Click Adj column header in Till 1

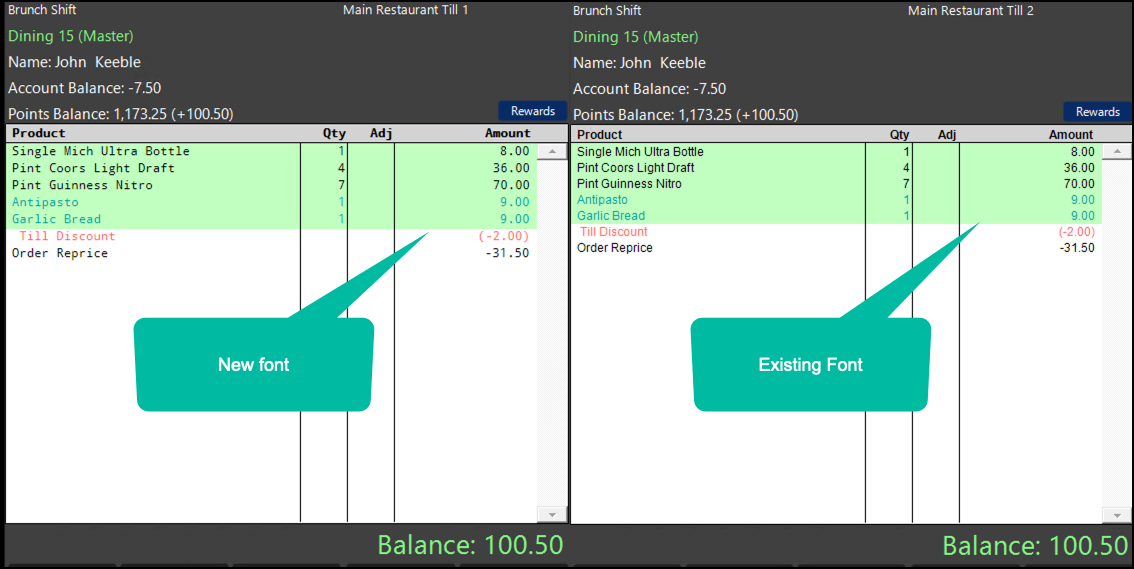[x=381, y=133]
